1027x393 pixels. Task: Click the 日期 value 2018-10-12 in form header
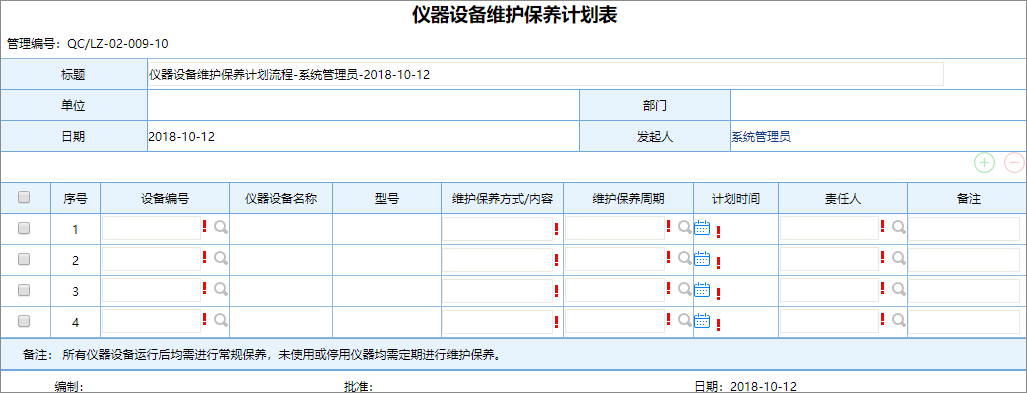[182, 137]
